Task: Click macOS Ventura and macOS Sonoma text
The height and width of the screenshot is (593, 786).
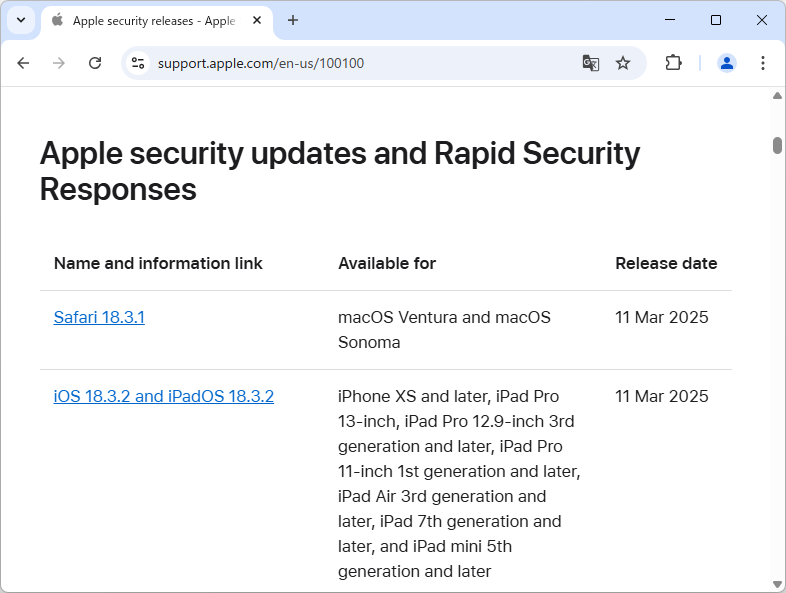Action: (x=444, y=330)
